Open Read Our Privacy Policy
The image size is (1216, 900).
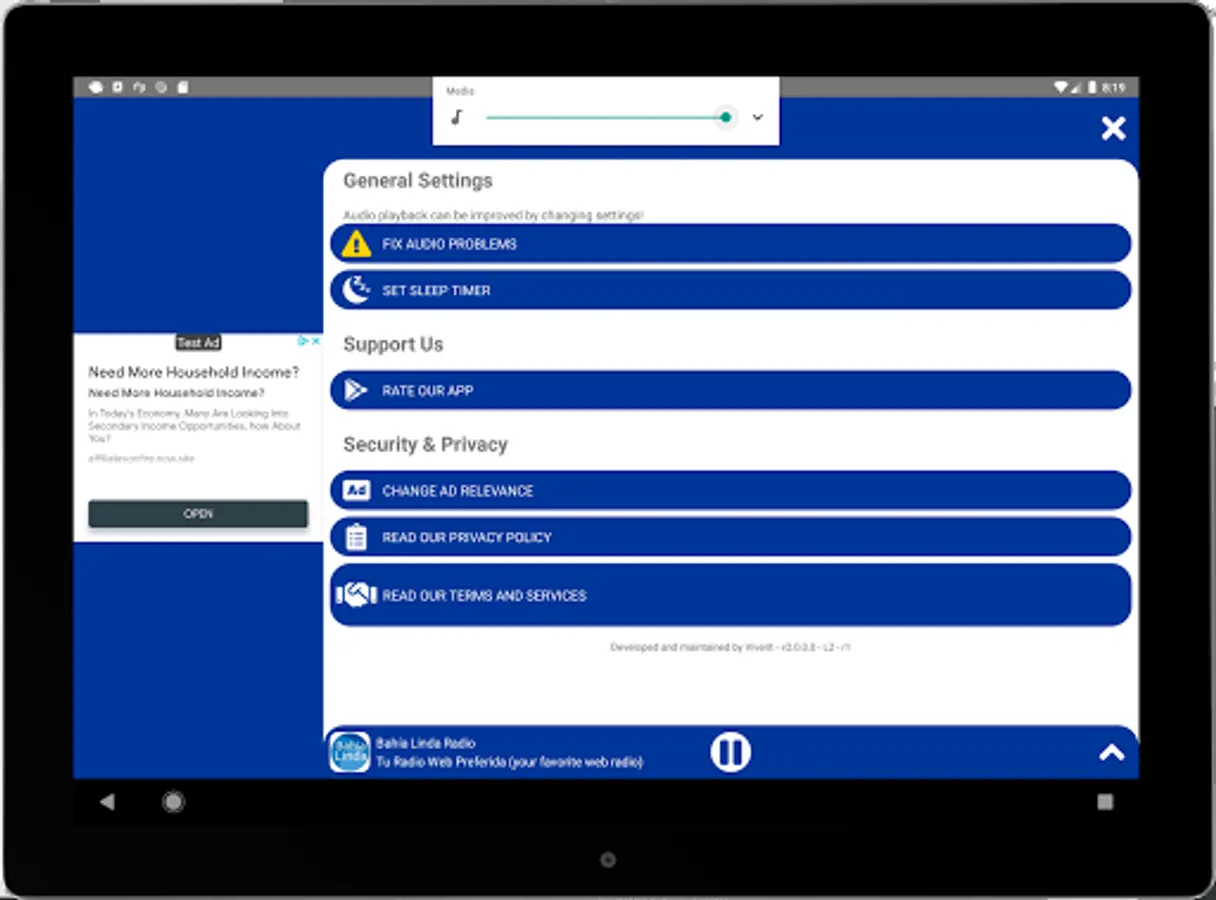[x=730, y=537]
